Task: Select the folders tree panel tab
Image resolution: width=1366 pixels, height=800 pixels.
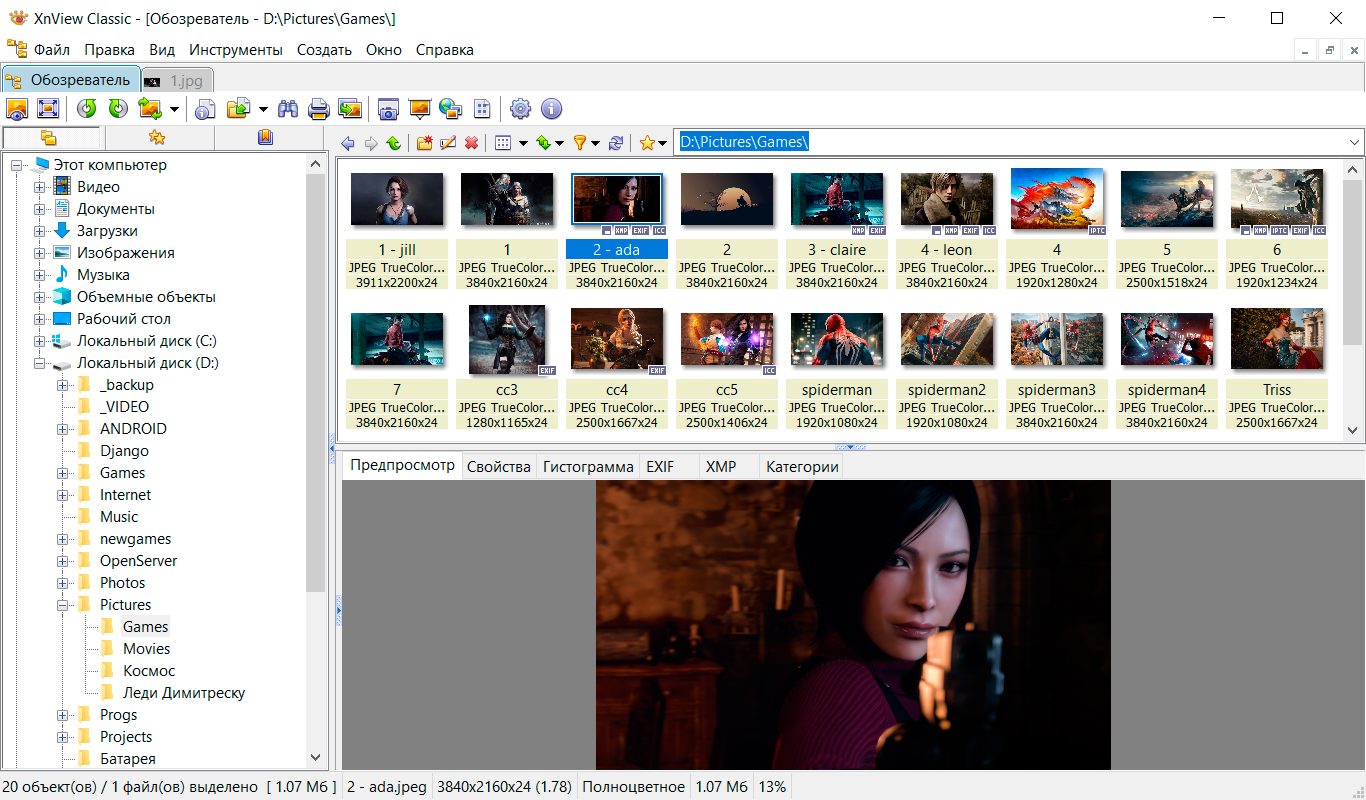Action: tap(50, 138)
